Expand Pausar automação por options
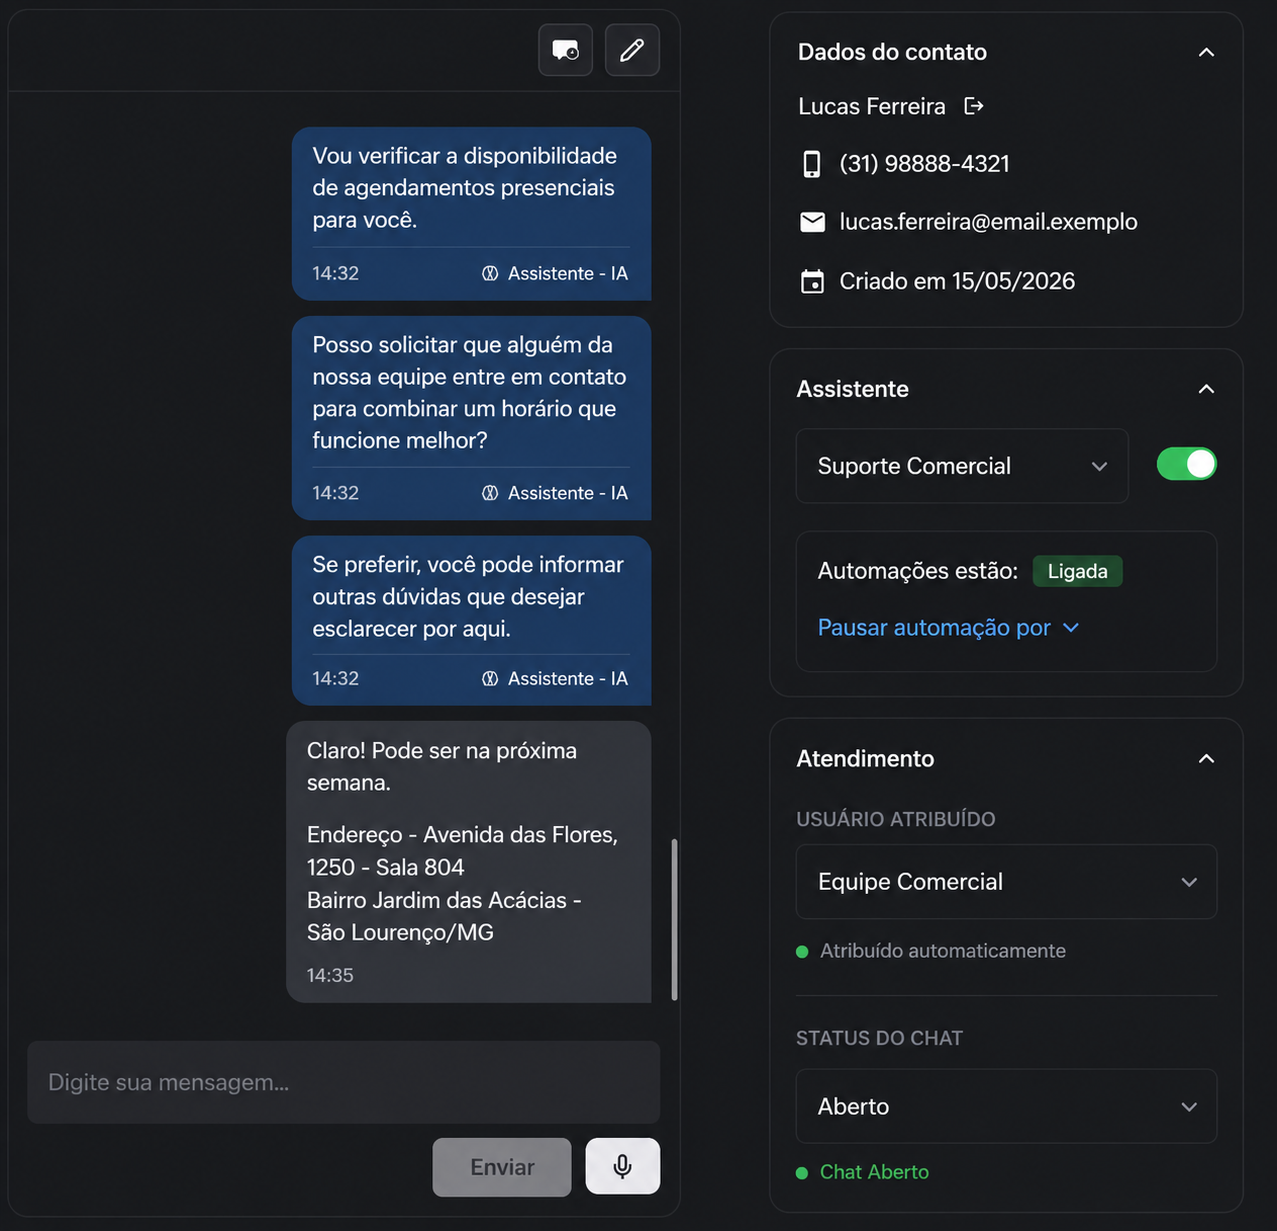The height and width of the screenshot is (1231, 1277). click(x=948, y=627)
